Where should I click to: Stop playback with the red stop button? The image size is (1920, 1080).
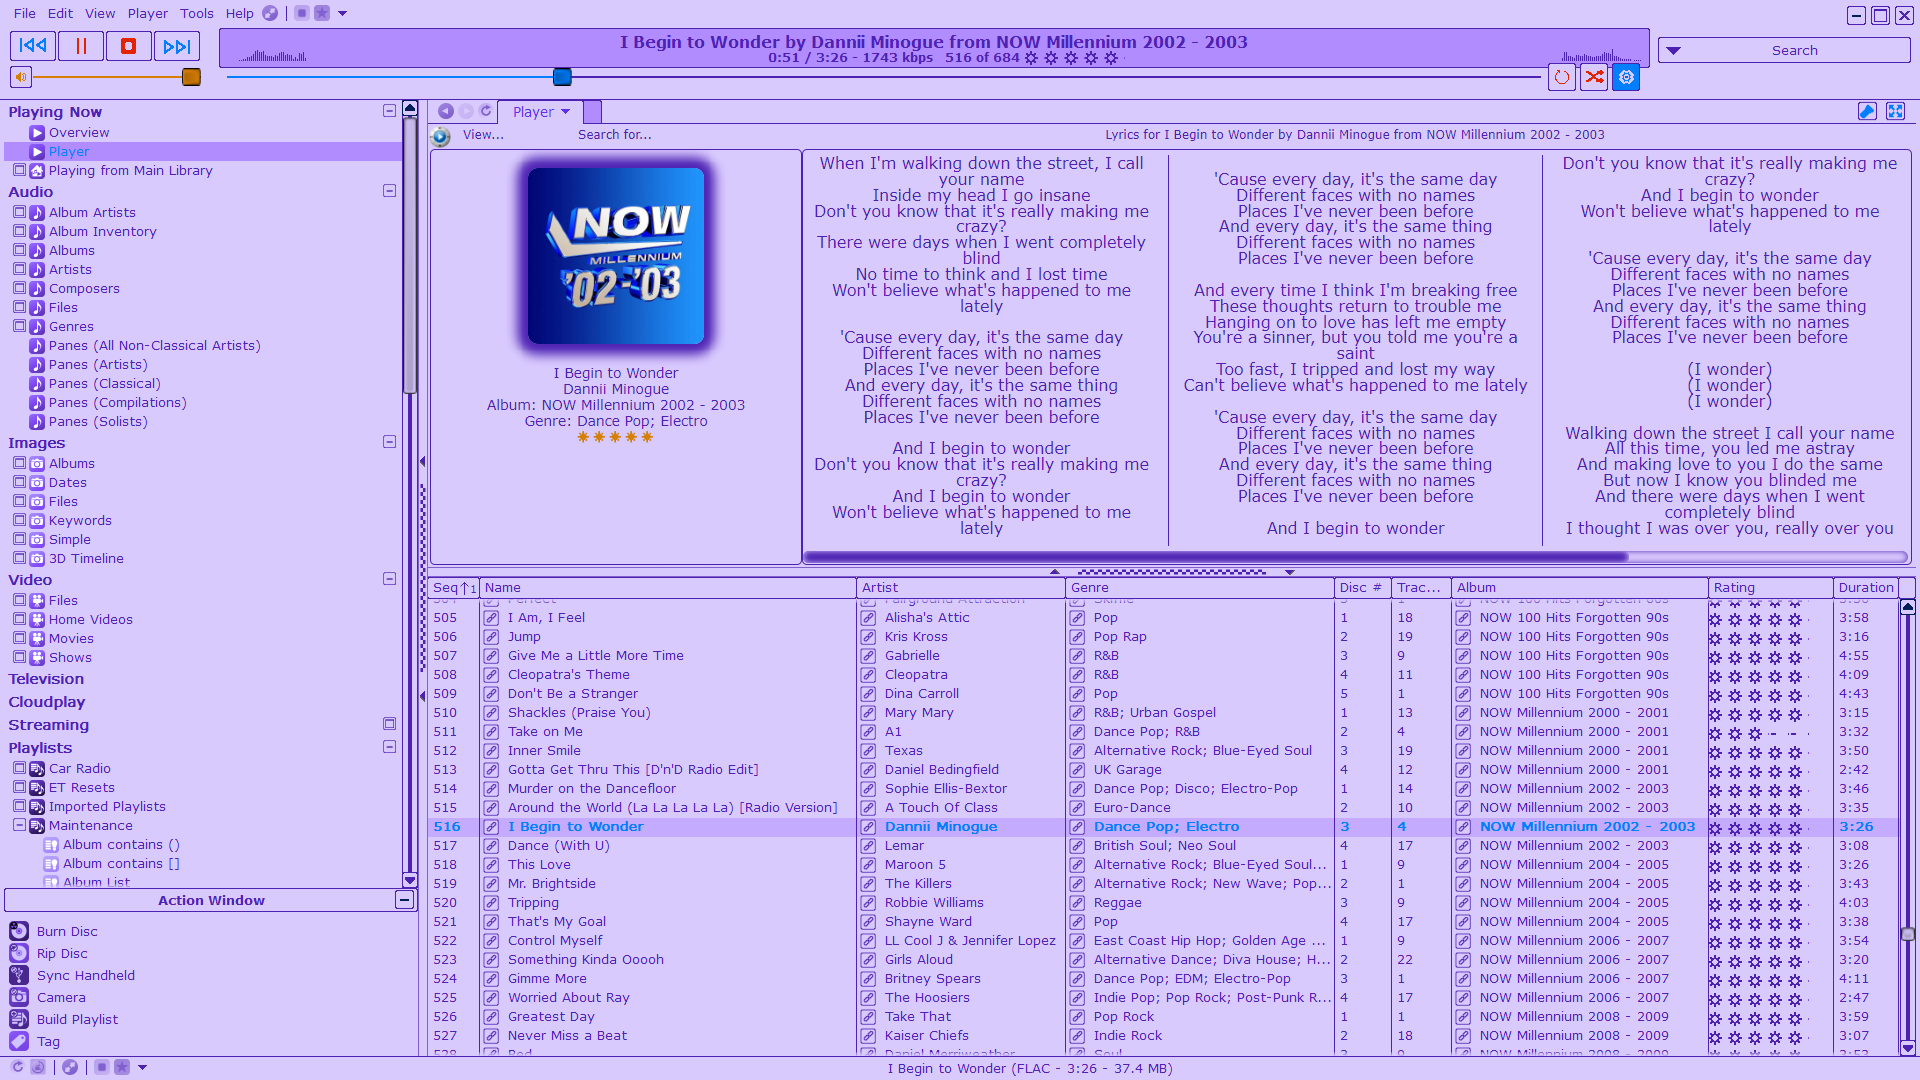[129, 46]
